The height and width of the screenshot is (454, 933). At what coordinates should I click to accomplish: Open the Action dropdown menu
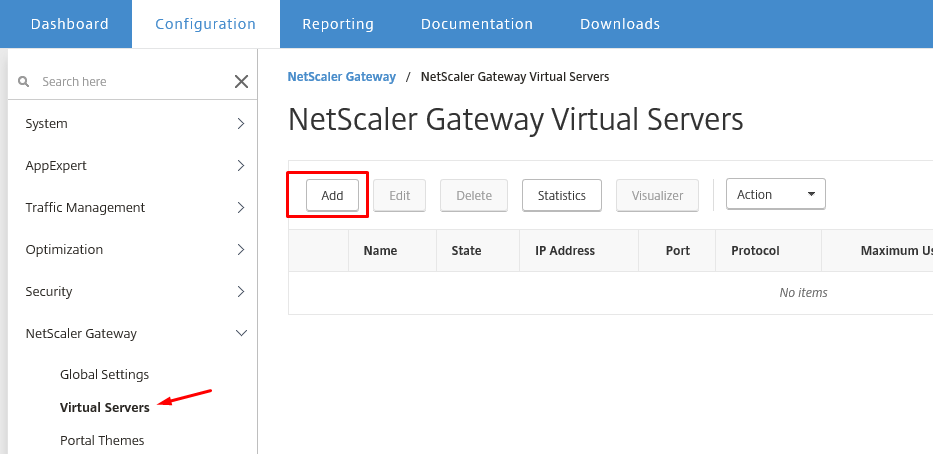776,194
